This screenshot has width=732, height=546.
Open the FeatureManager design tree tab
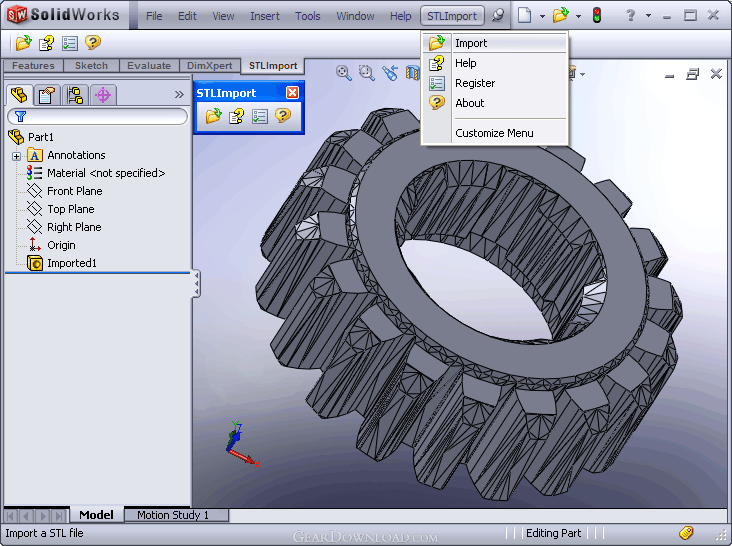tap(19, 95)
